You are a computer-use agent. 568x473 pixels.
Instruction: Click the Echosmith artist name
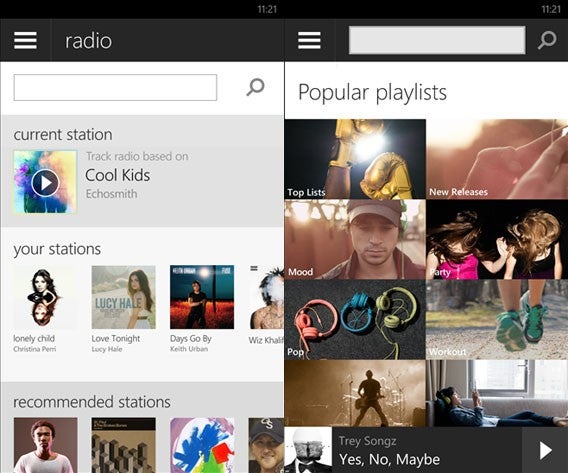click(112, 194)
